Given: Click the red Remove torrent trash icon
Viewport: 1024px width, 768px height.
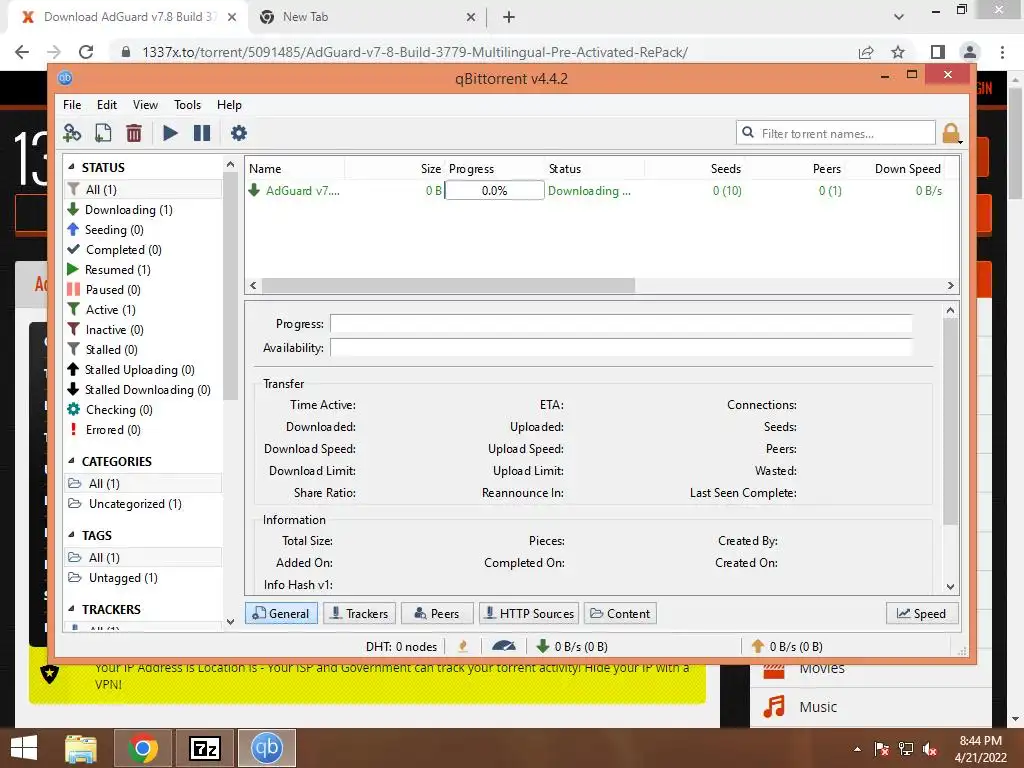Looking at the screenshot, I should pyautogui.click(x=134, y=133).
